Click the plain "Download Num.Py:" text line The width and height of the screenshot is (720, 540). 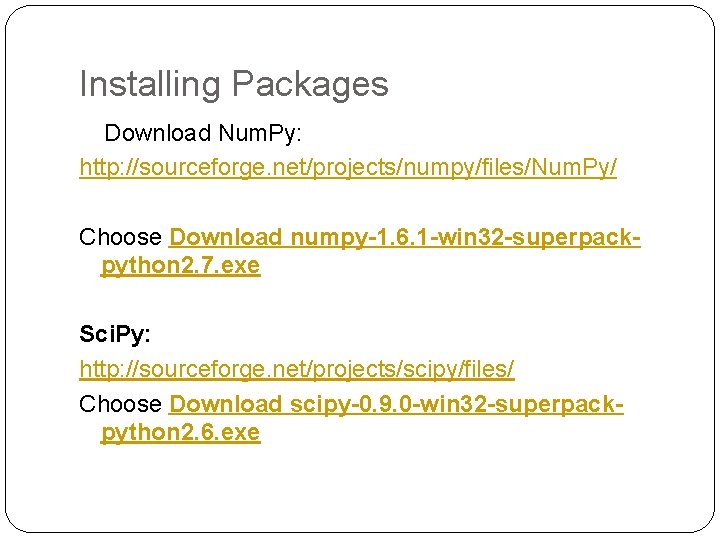click(198, 133)
